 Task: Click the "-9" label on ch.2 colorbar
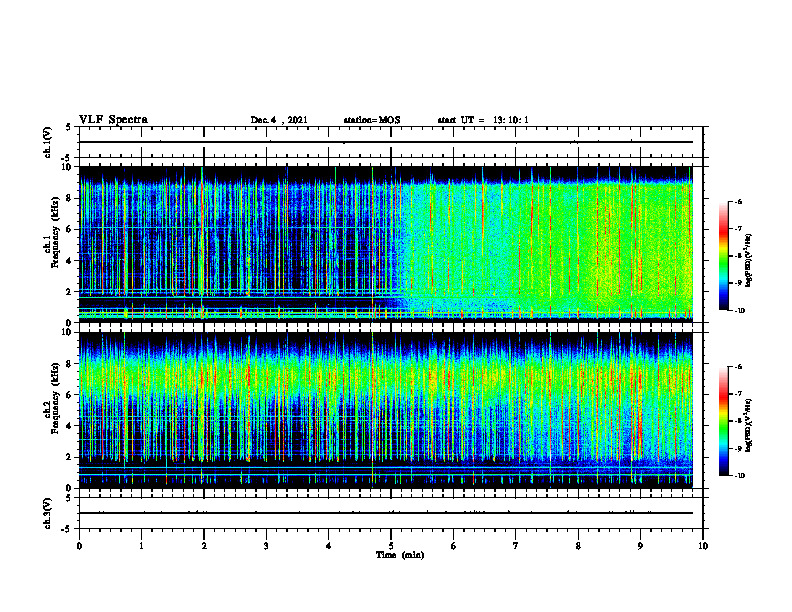click(738, 448)
